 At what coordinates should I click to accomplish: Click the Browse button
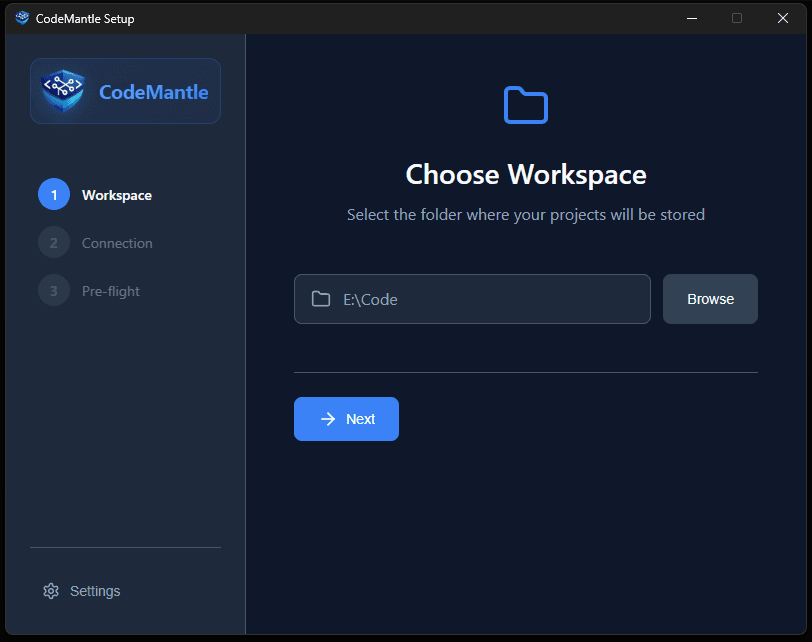coord(710,299)
